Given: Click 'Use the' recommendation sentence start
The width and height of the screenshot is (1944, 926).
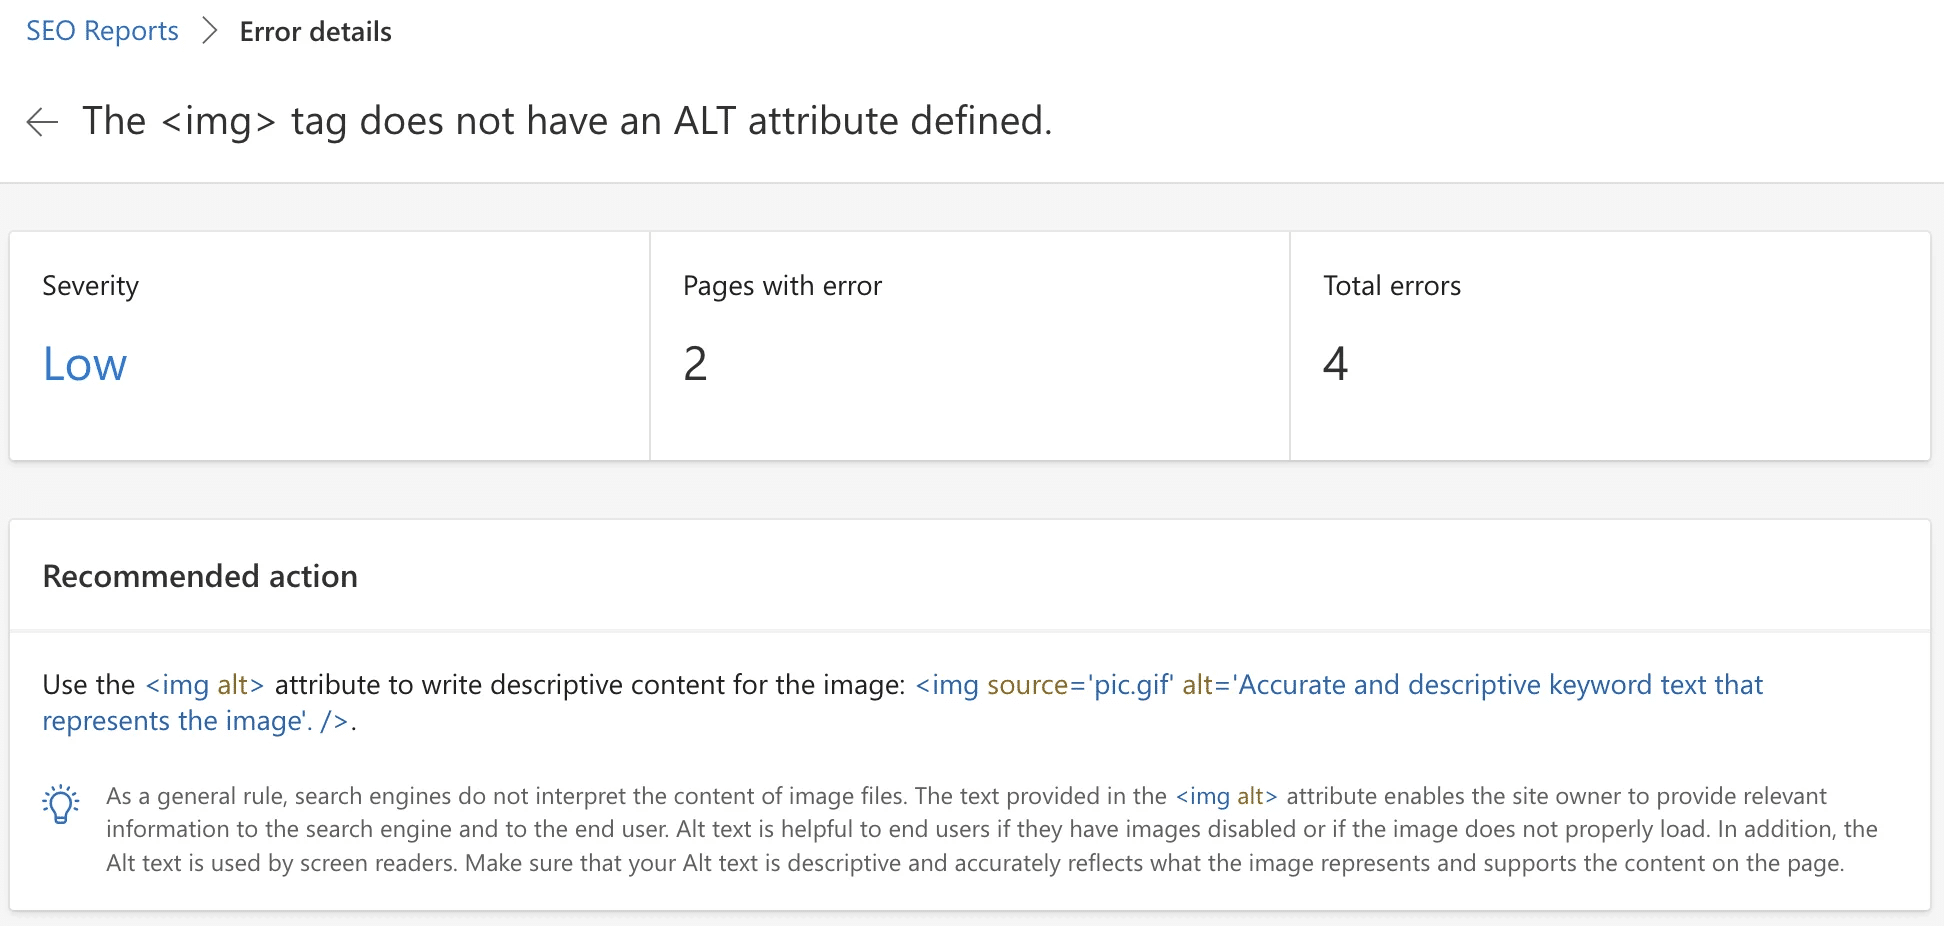Looking at the screenshot, I should [89, 685].
